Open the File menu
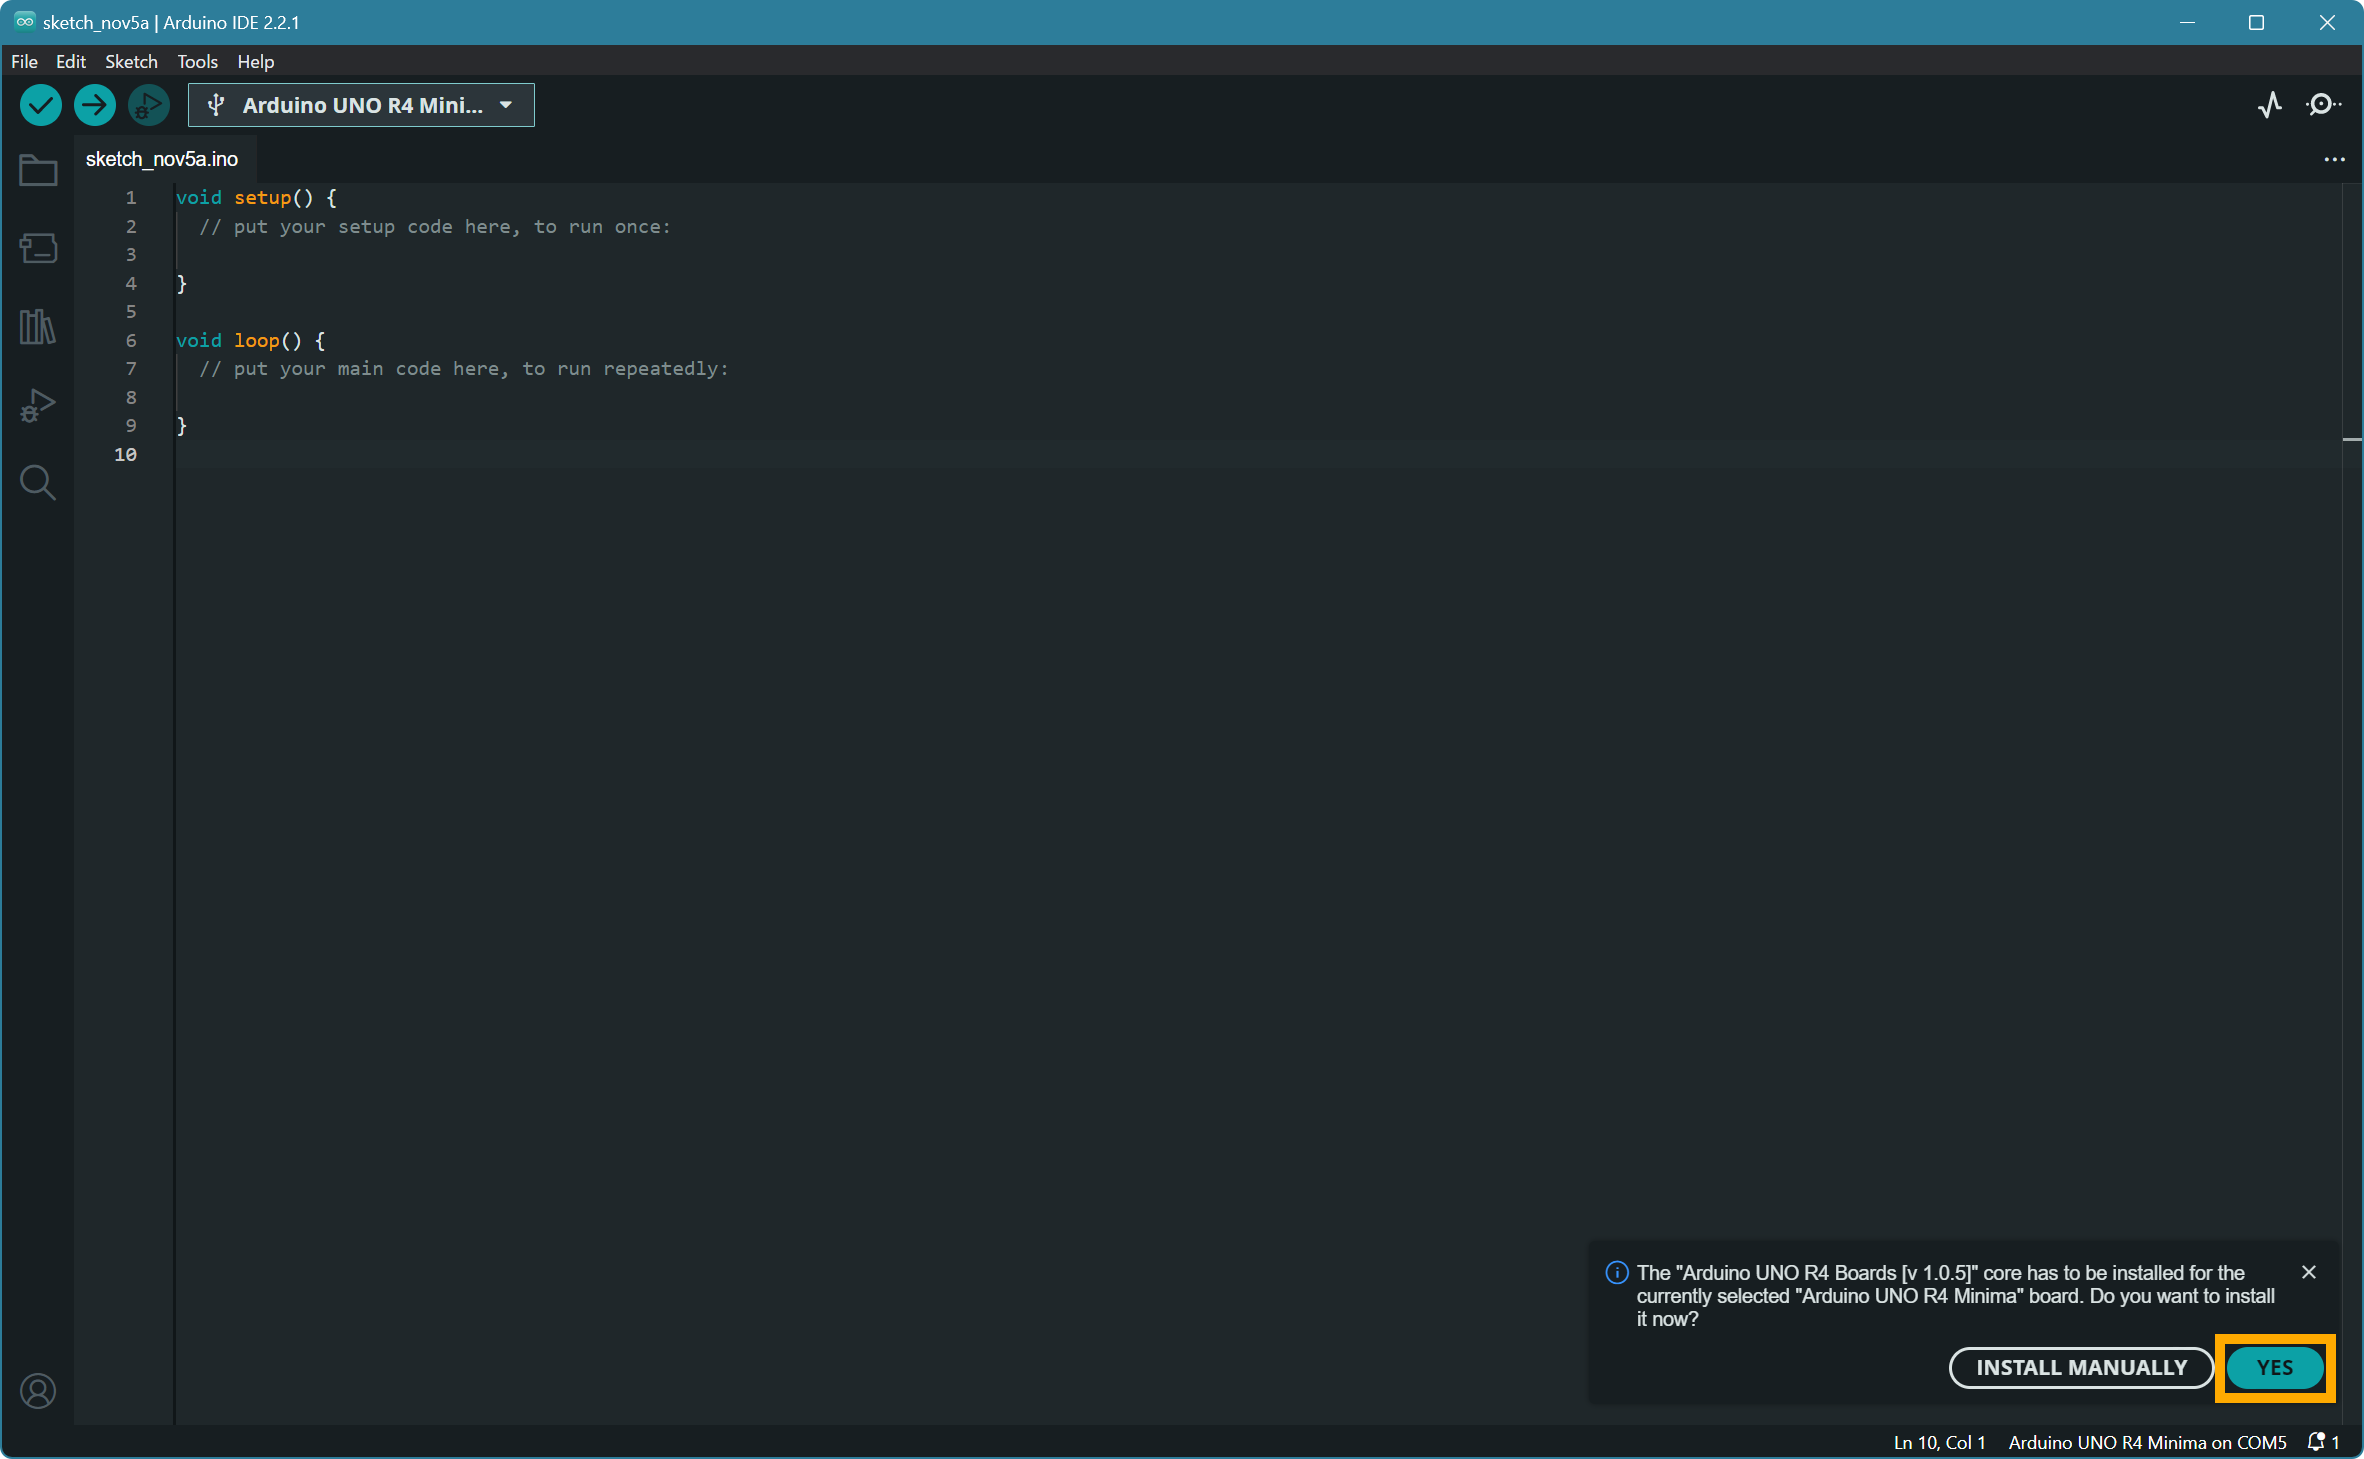 pyautogui.click(x=25, y=61)
